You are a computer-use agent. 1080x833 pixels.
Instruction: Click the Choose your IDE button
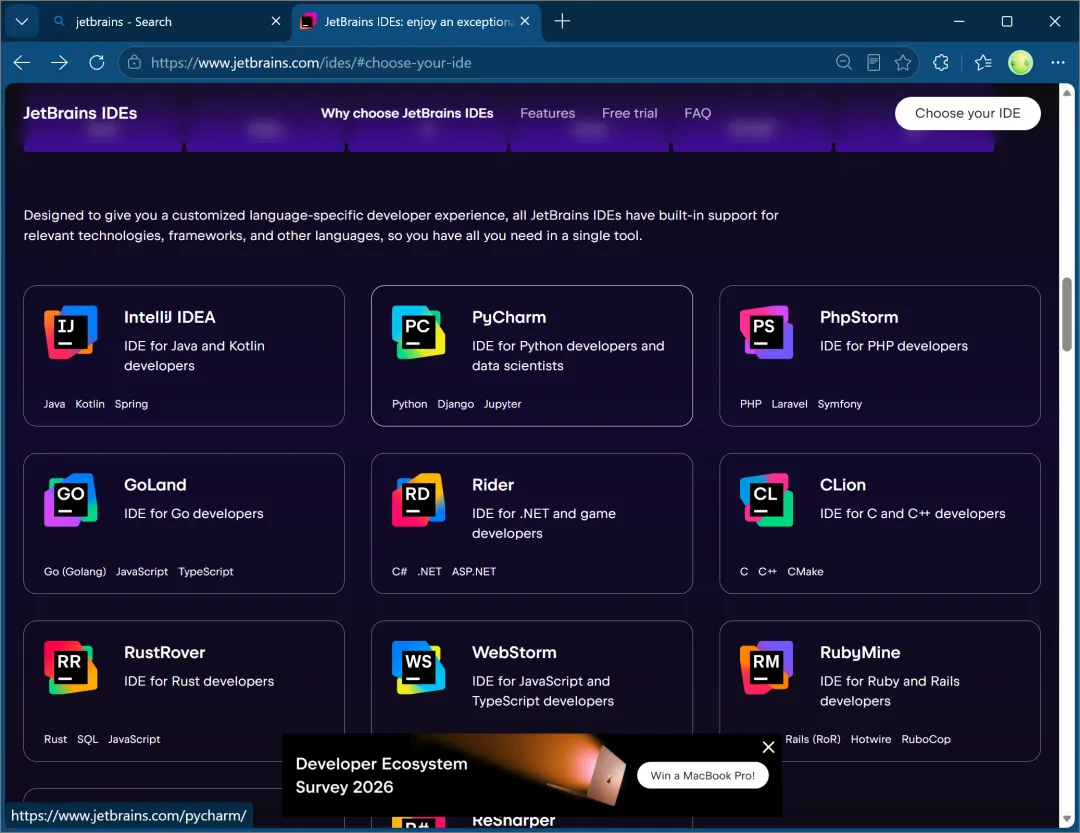coord(967,113)
